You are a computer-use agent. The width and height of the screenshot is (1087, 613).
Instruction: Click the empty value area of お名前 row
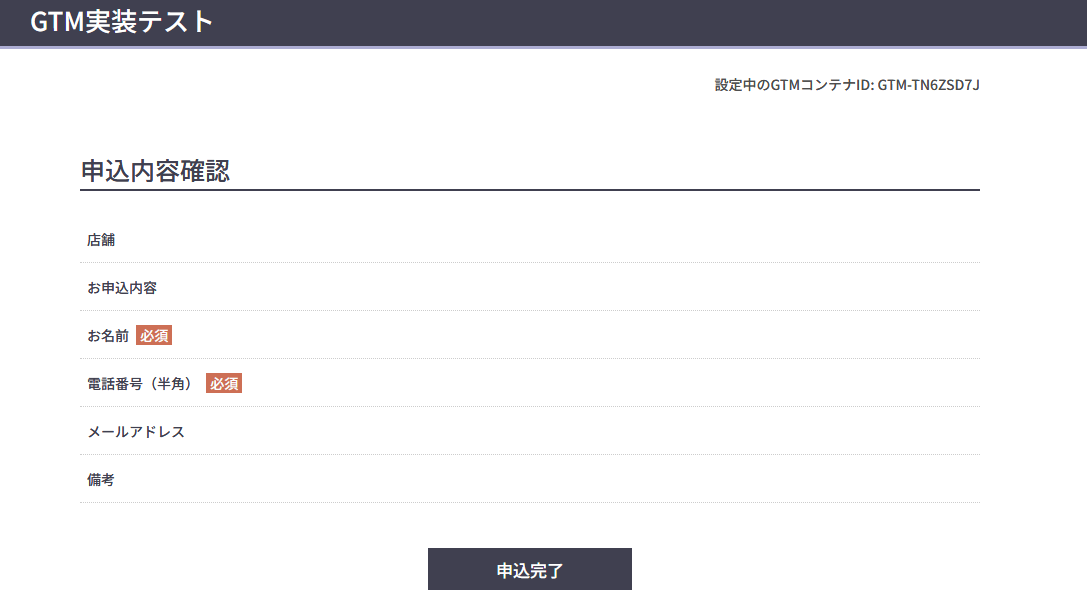(600, 336)
